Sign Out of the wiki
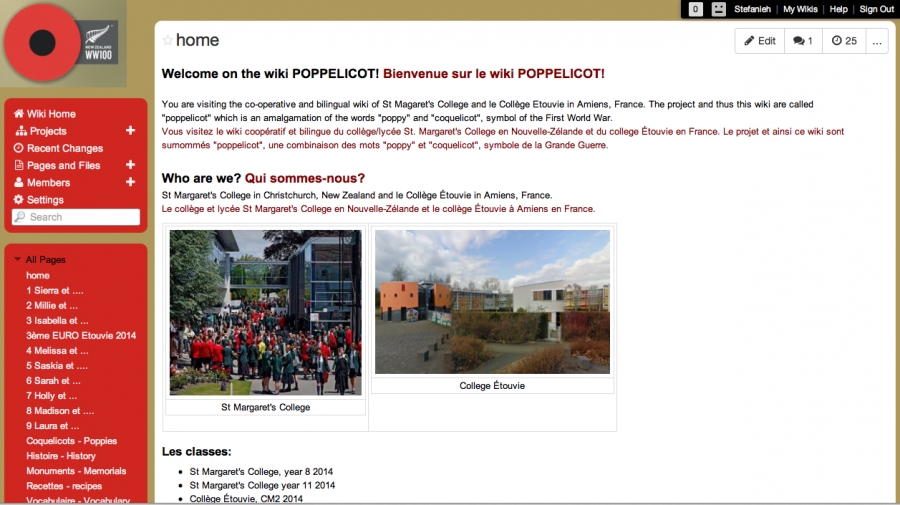Viewport: 900px width, 505px height. tap(876, 9)
